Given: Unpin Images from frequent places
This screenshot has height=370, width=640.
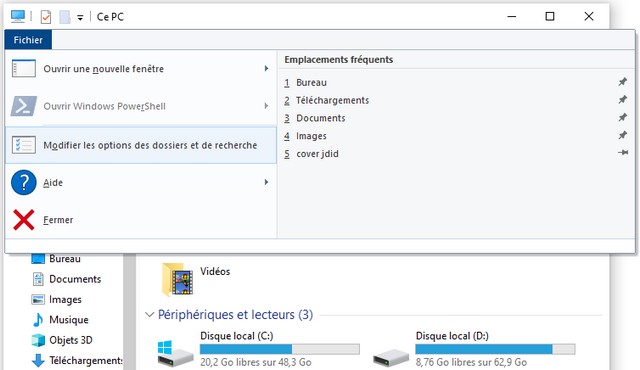Looking at the screenshot, I should tap(622, 135).
